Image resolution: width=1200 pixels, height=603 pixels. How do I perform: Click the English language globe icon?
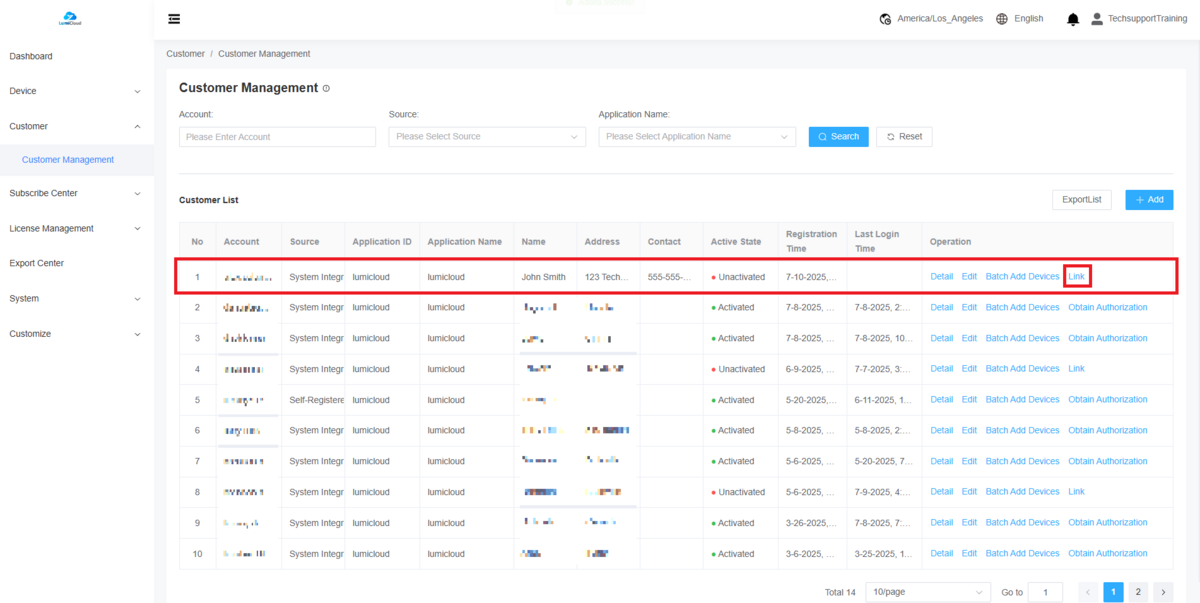click(x=1002, y=19)
